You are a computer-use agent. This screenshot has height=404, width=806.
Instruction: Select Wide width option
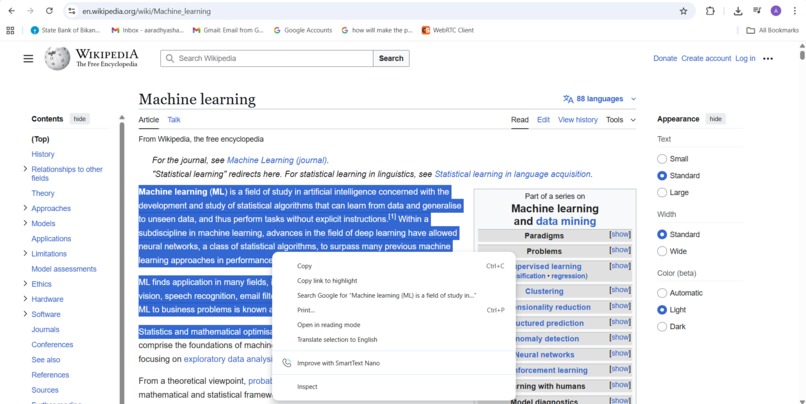pyautogui.click(x=662, y=251)
